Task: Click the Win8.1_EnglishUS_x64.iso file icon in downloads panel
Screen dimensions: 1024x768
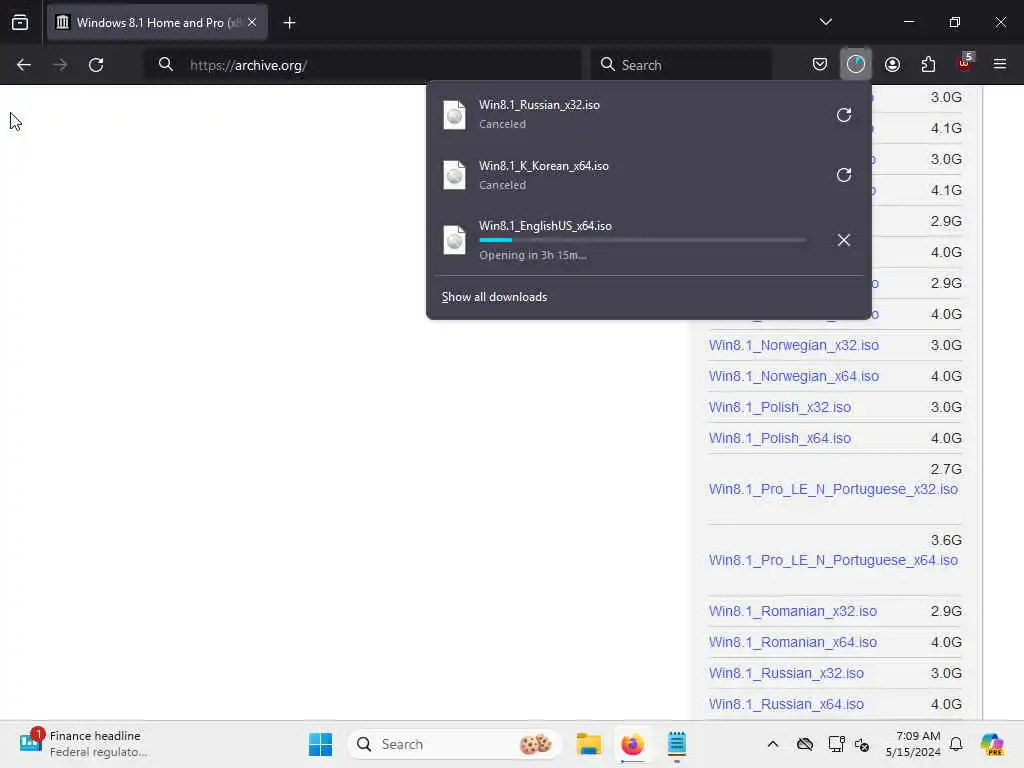Action: click(455, 240)
